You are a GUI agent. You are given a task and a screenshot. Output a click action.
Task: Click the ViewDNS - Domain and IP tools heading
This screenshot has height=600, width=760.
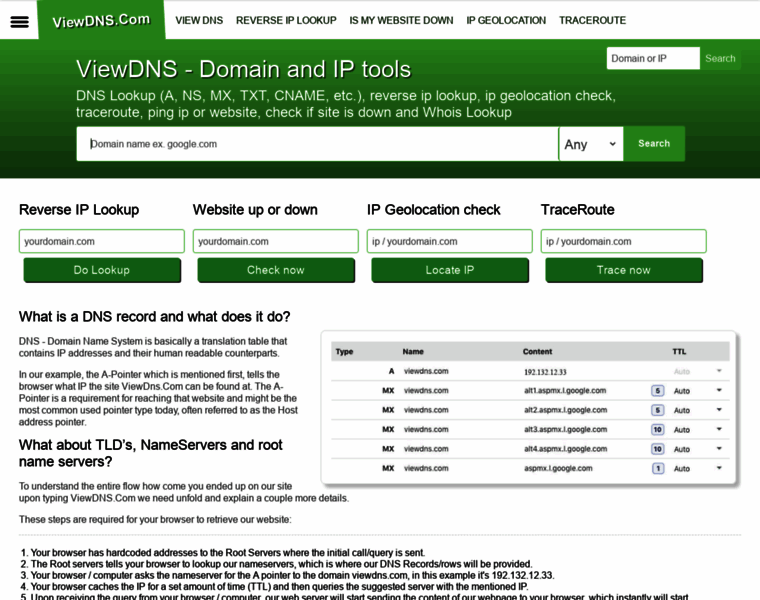(244, 69)
